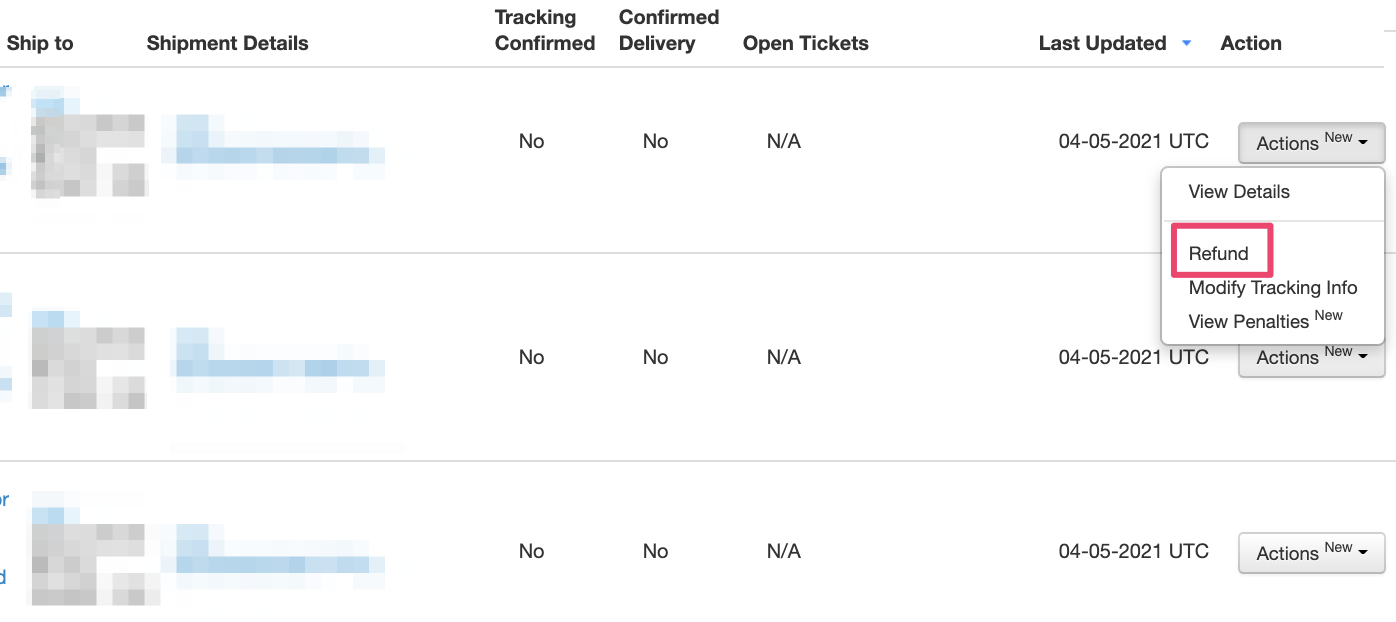Sort by the Tracking Confirmed column

tap(544, 30)
